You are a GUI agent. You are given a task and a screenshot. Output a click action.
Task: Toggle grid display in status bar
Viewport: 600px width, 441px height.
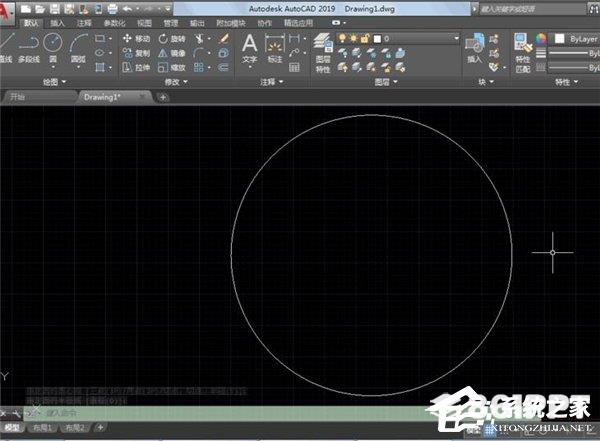pos(490,431)
